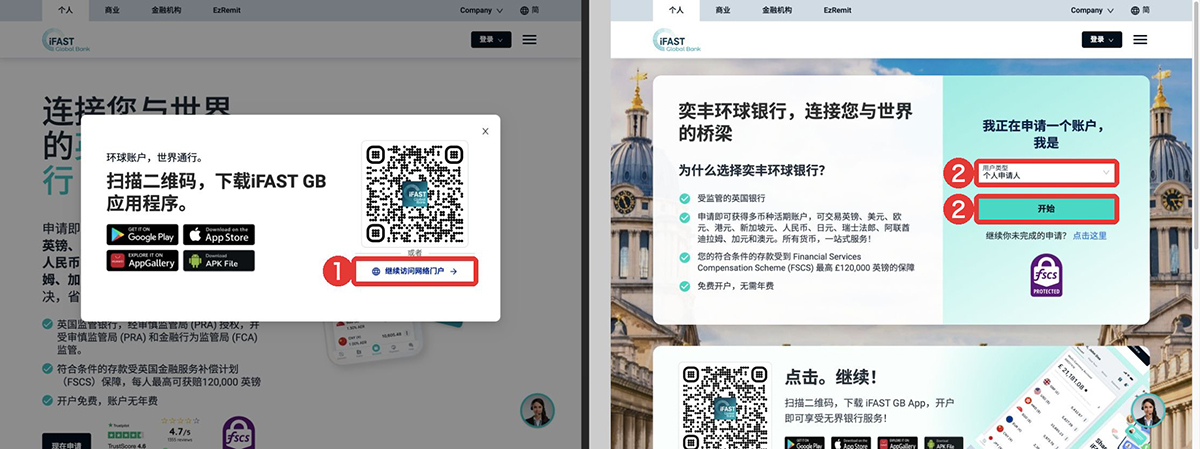Click the APK File badge in the popup
This screenshot has width=1200, height=449.
coord(219,261)
